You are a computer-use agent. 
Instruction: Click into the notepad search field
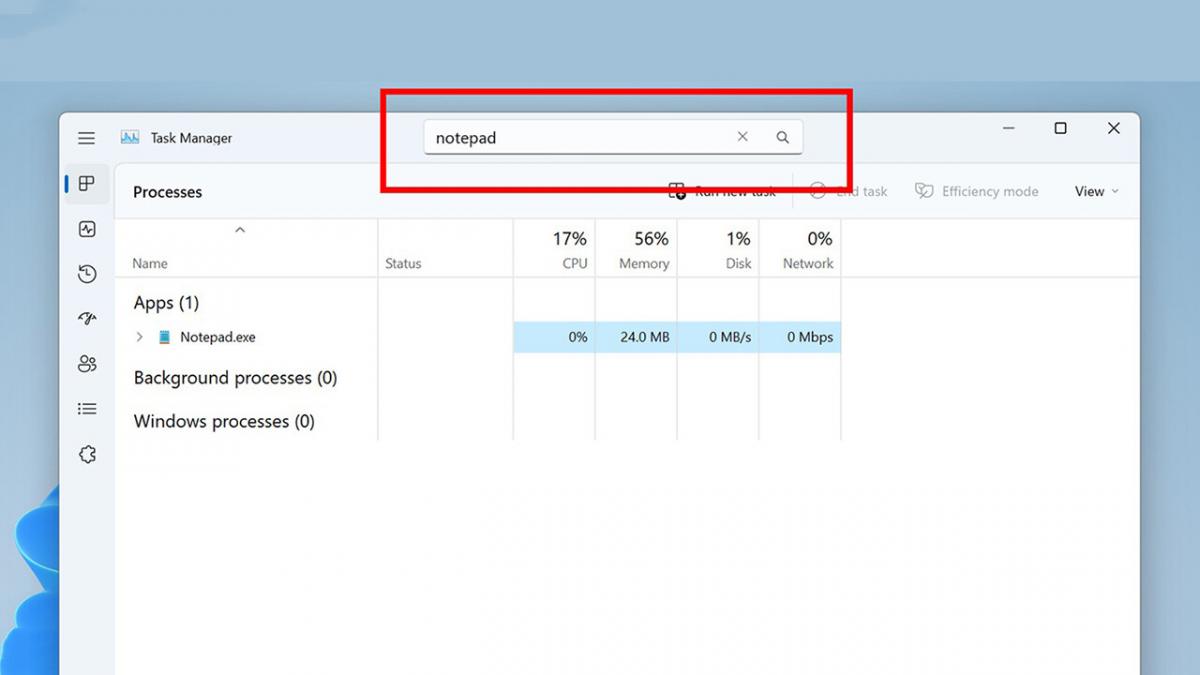[x=570, y=138]
